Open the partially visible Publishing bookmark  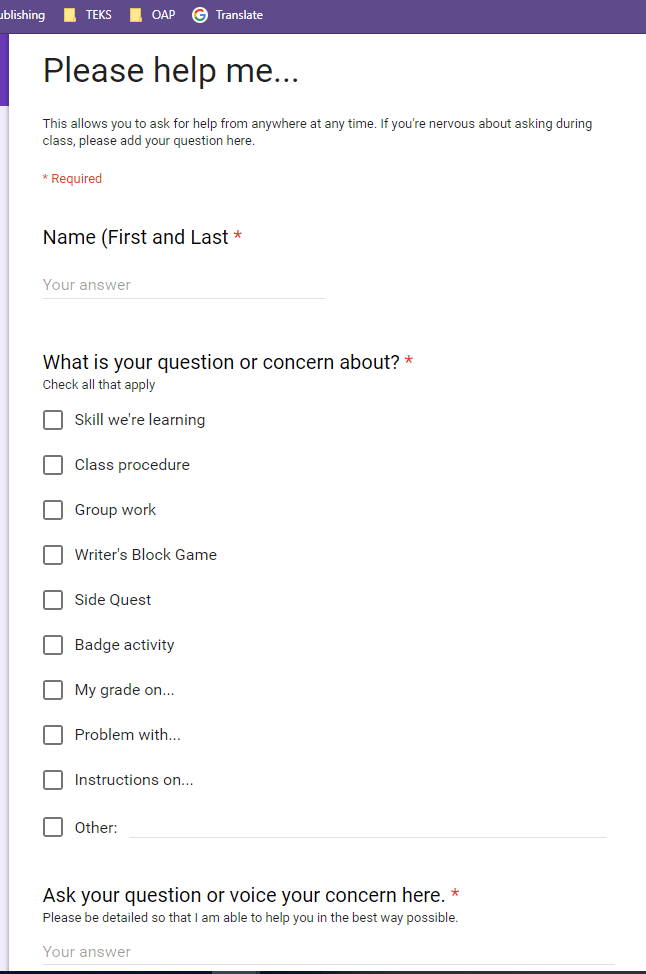coord(22,15)
